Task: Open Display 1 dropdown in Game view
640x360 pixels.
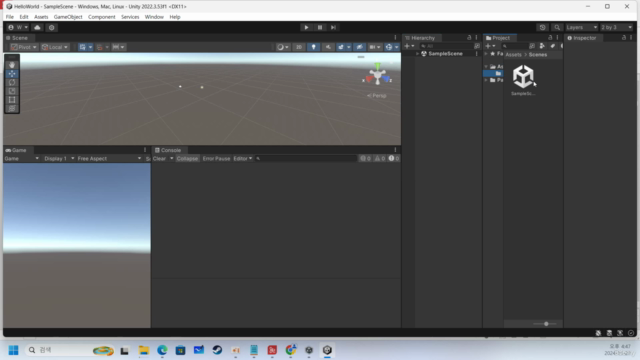Action: tap(59, 158)
